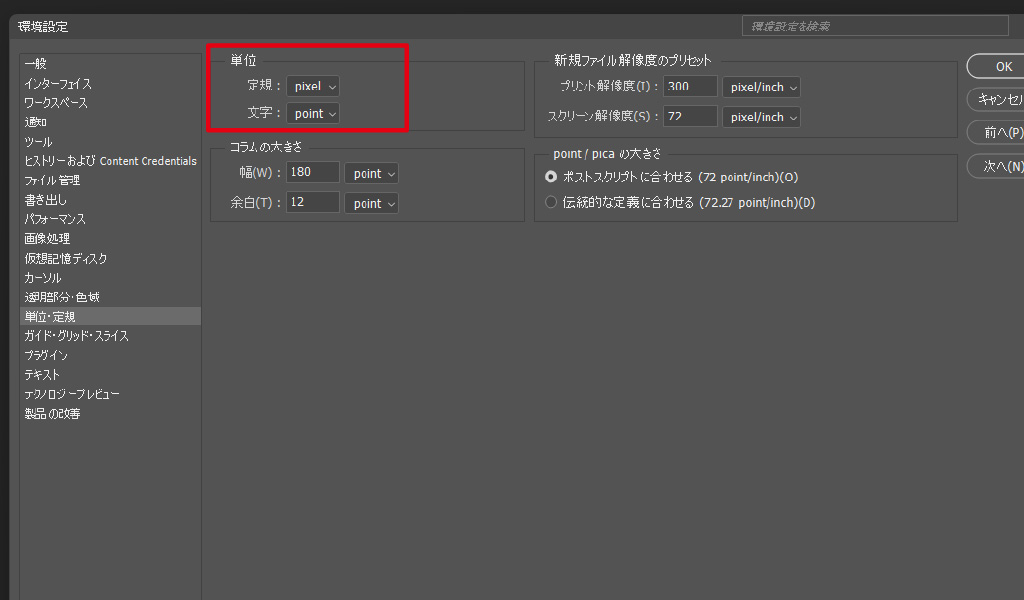This screenshot has height=600, width=1024.
Task: Open the パフォーマンス preferences category
Action: [x=55, y=219]
